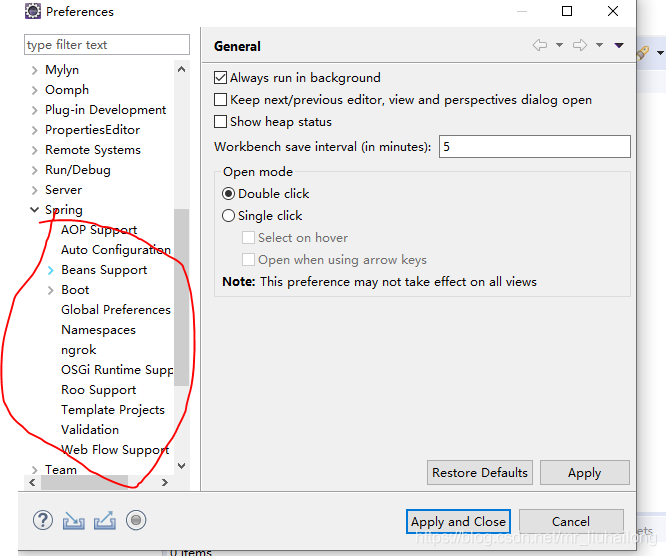Select the Plug-in Development label
Image resolution: width=666 pixels, height=556 pixels.
click(x=105, y=110)
